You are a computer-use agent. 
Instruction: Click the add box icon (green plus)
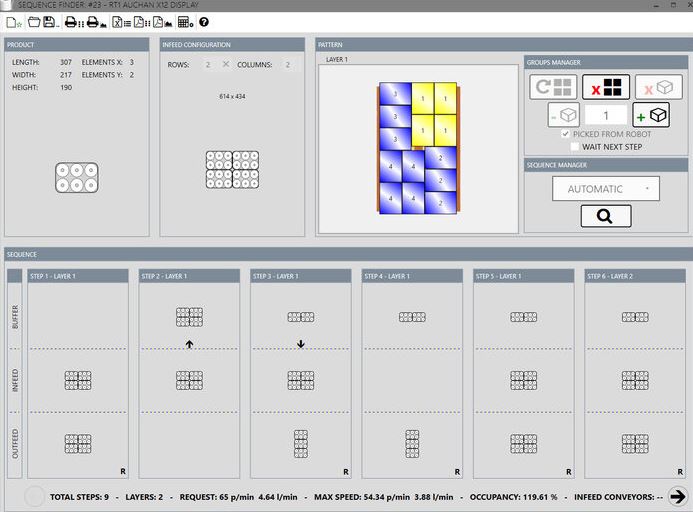652,116
